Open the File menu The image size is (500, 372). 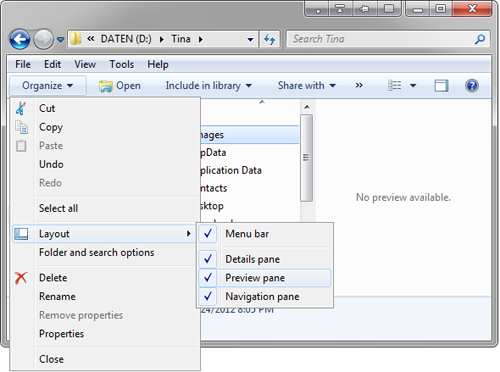pos(23,64)
